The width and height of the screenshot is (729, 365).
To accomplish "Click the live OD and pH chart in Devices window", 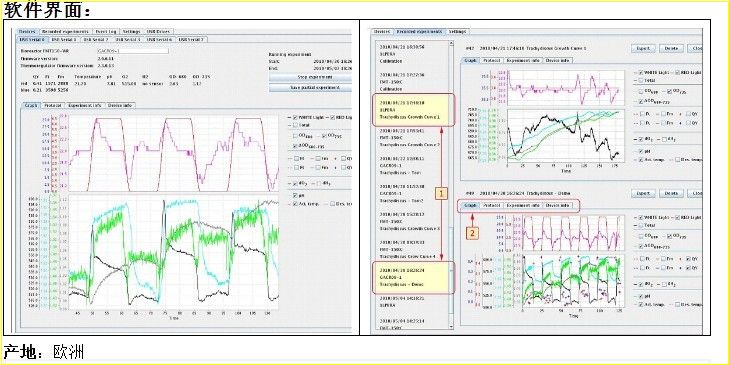I will point(173,252).
